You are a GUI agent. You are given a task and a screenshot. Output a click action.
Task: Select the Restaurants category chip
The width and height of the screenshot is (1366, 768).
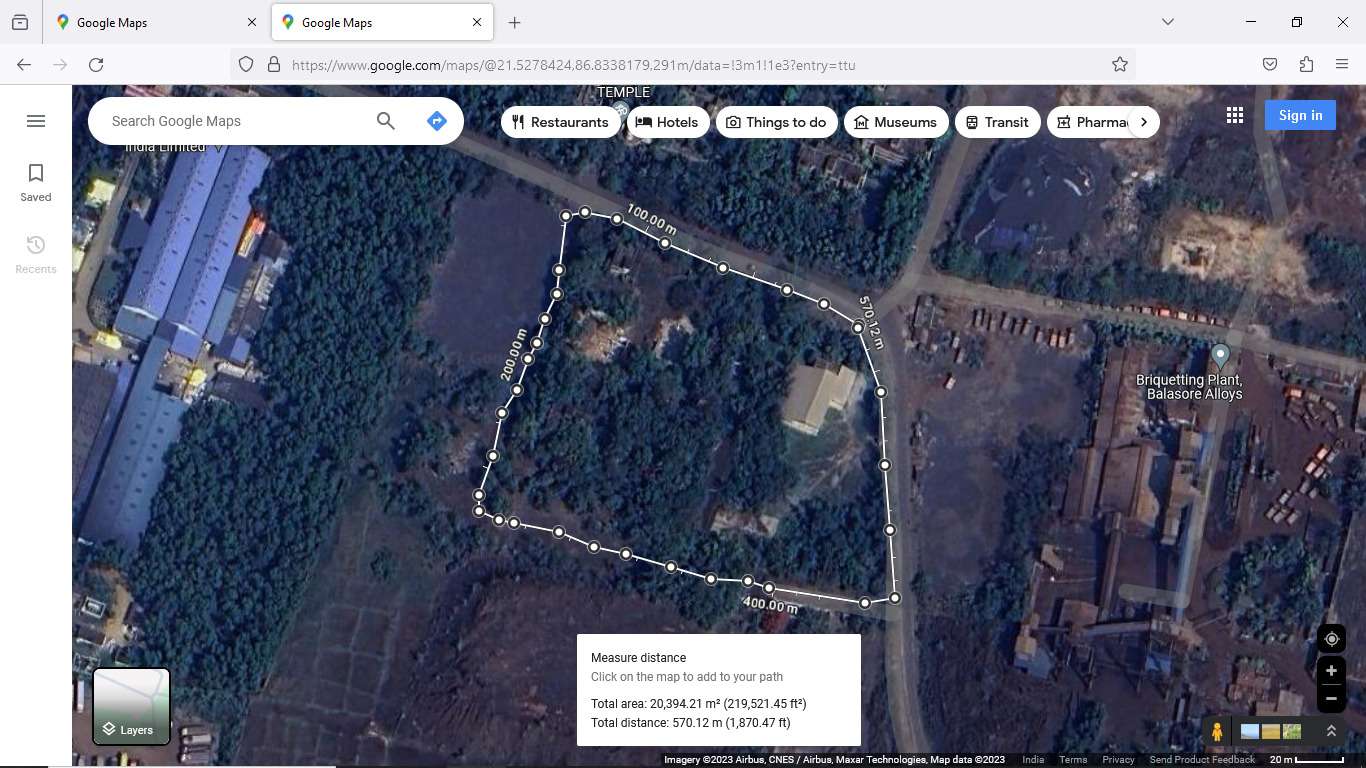[x=560, y=122]
